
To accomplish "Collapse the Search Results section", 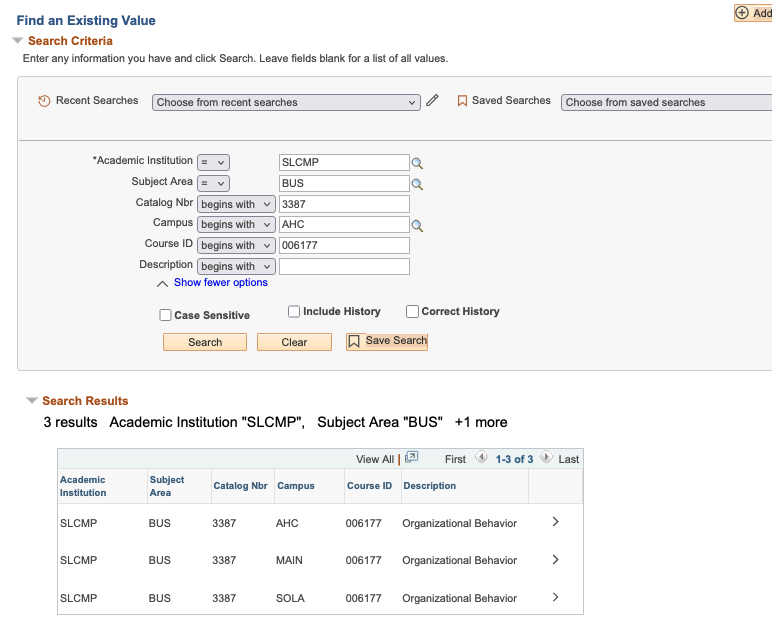I will pyautogui.click(x=31, y=401).
